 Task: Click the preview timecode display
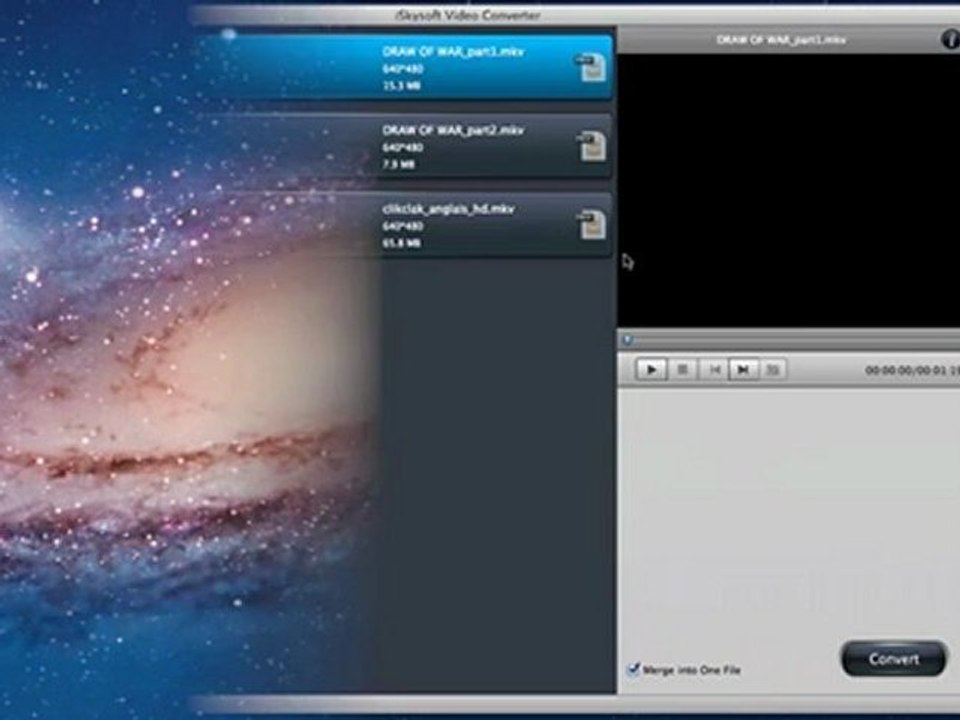912,370
